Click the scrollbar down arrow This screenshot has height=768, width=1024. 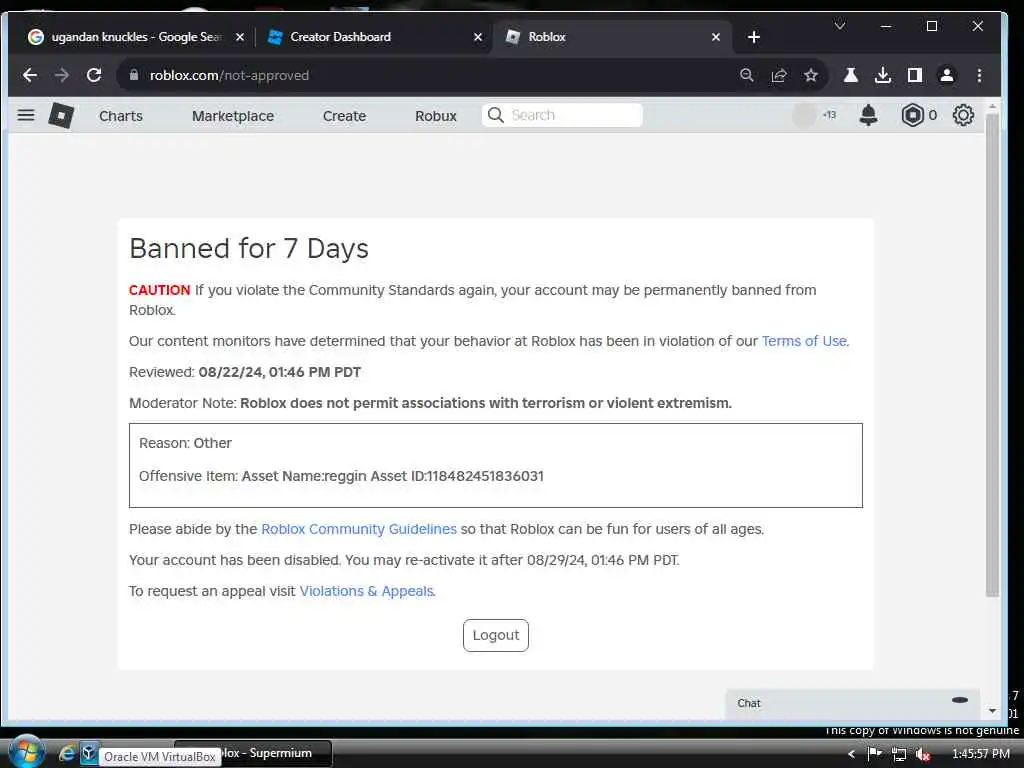click(992, 711)
